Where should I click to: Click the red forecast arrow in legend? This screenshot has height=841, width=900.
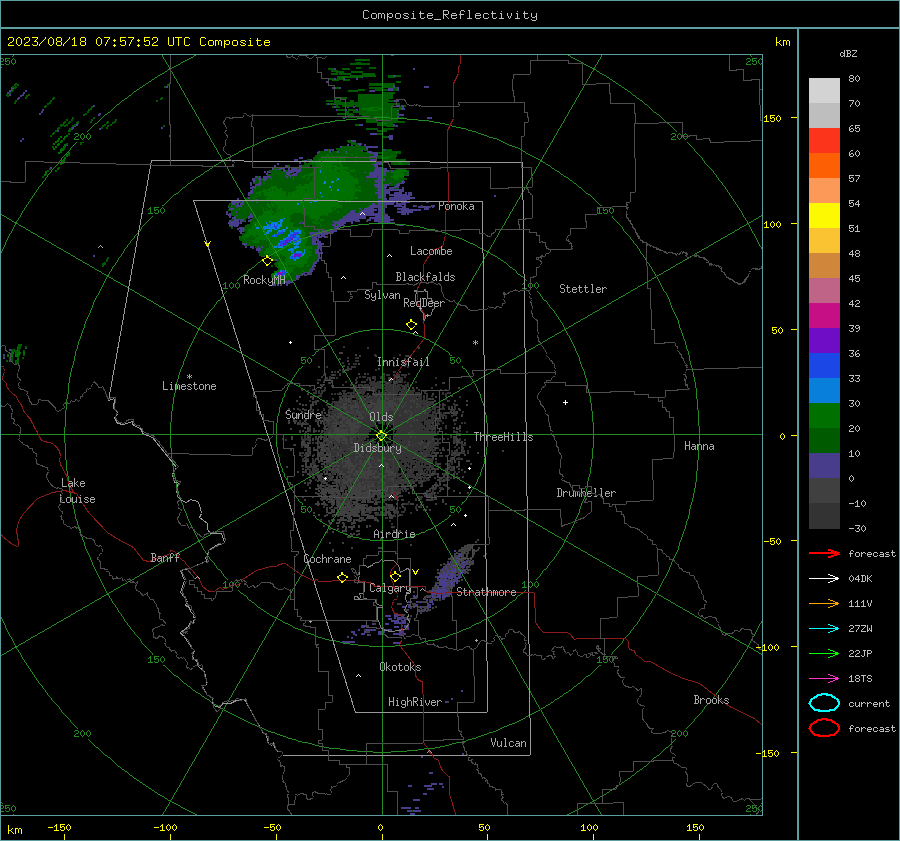click(824, 553)
